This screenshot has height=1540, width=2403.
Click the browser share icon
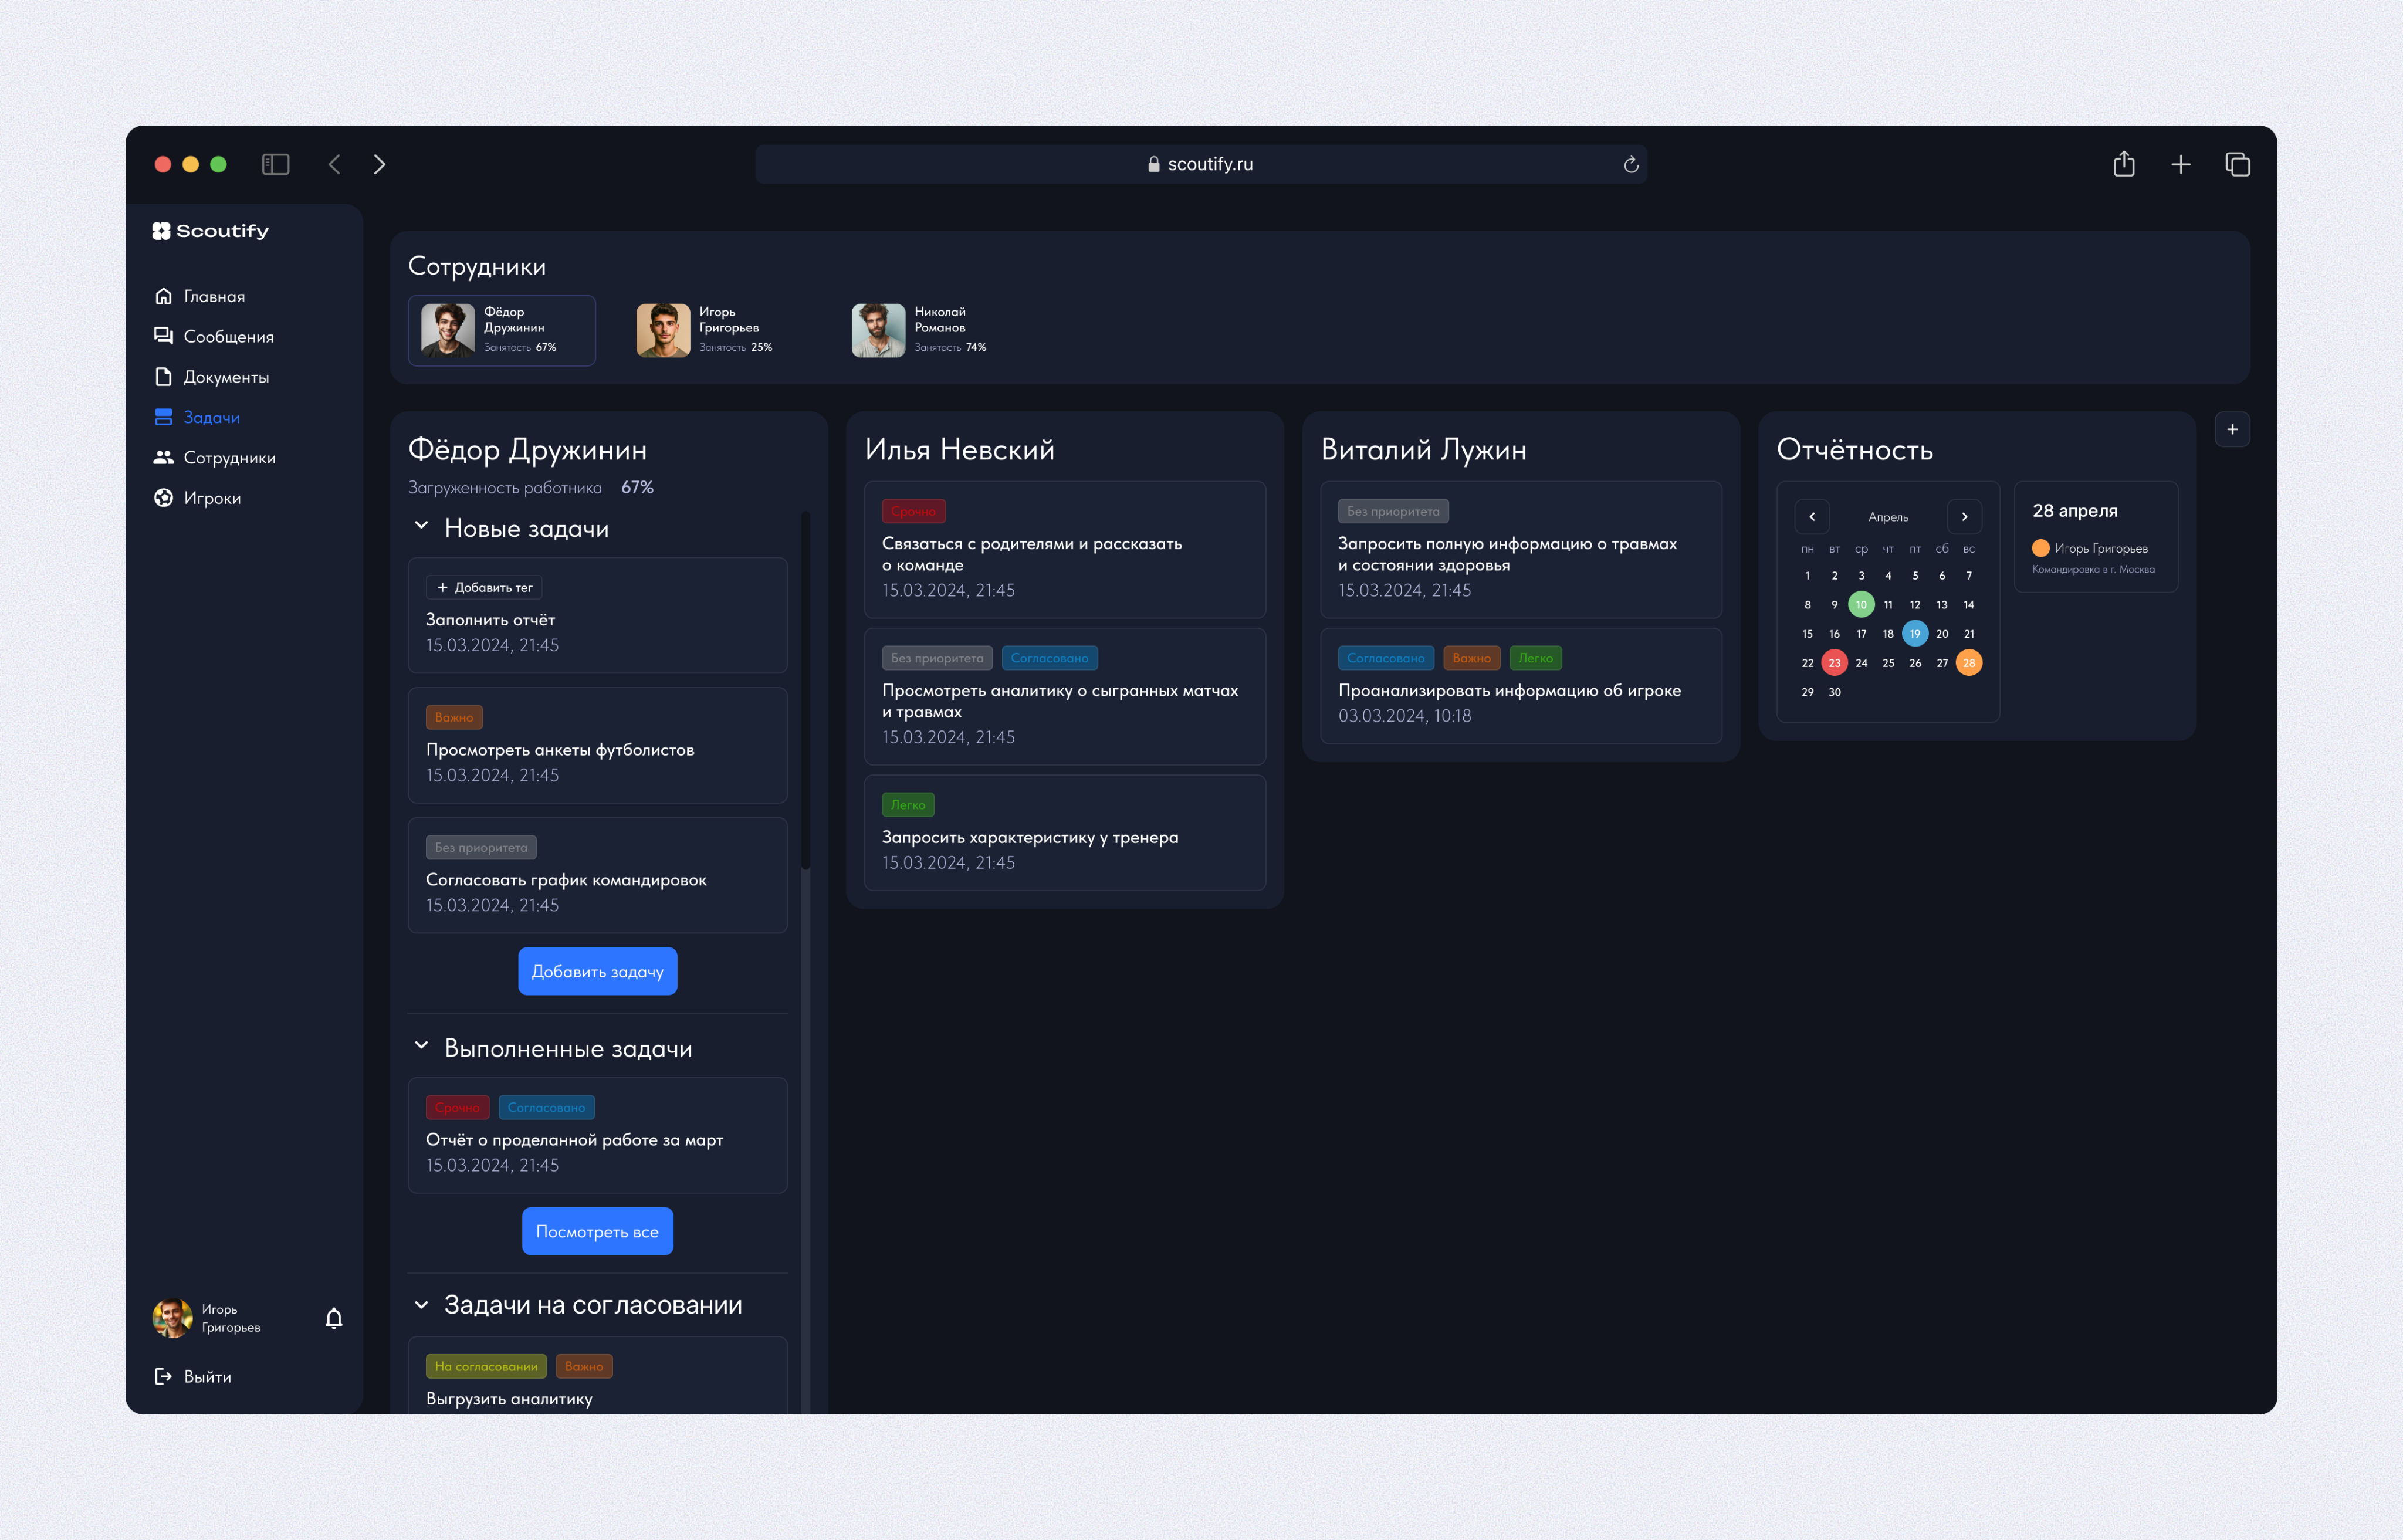click(x=2124, y=164)
